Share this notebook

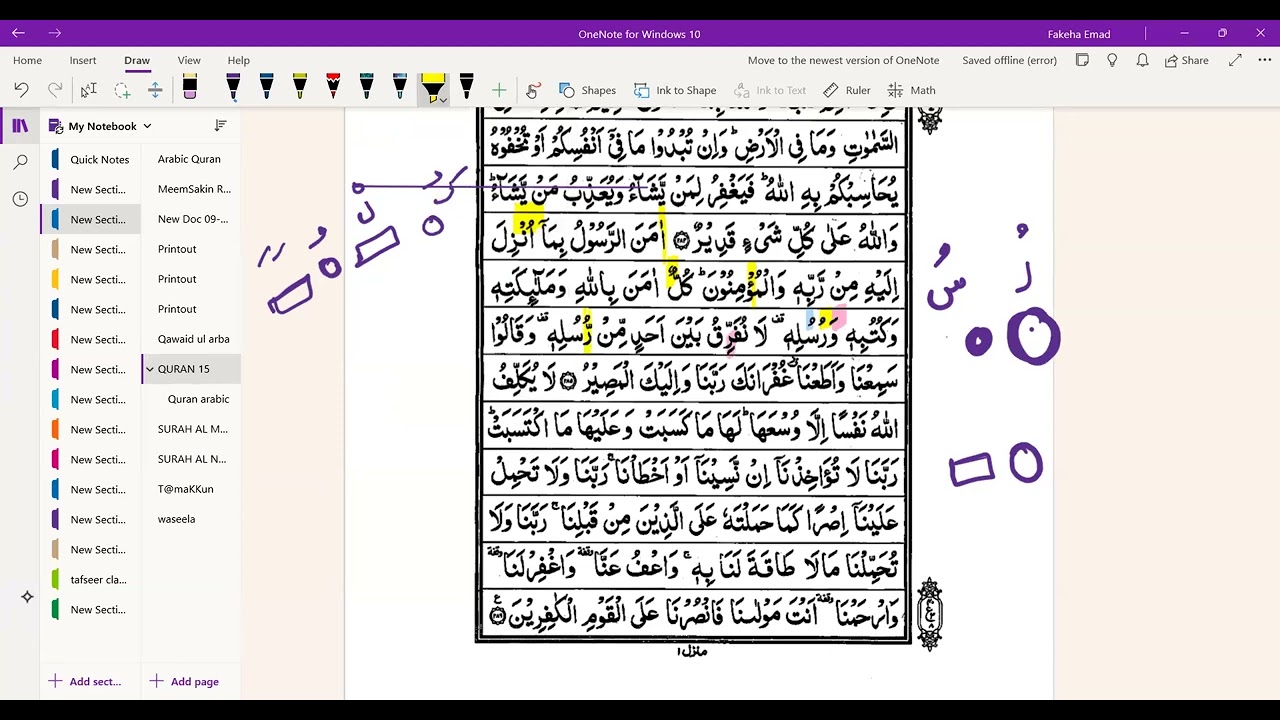pos(1187,60)
